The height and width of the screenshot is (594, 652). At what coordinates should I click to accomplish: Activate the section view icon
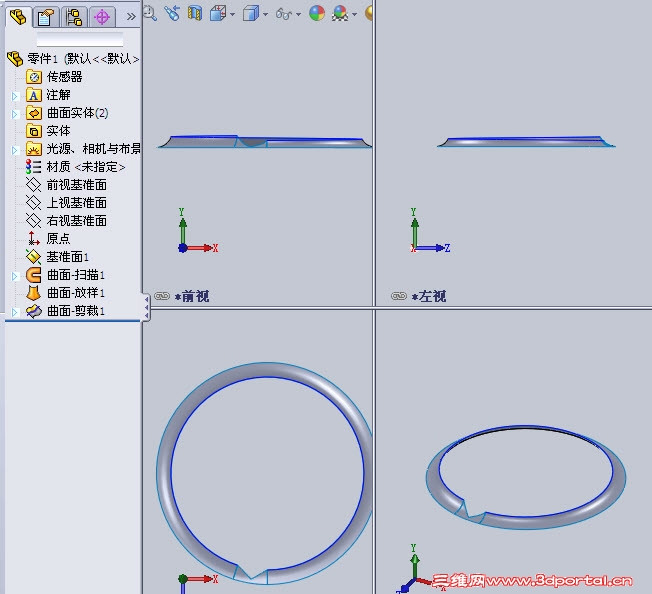[x=195, y=13]
